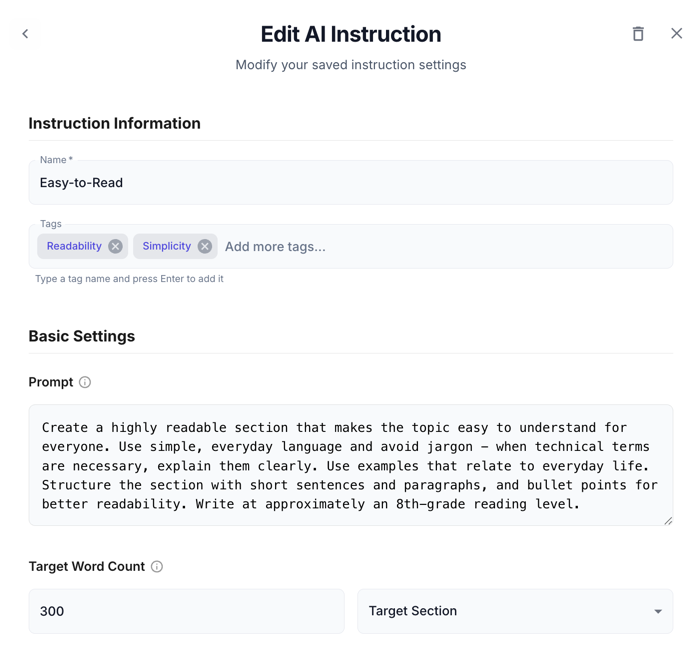Viewport: 700px width, 656px height.
Task: Click the Basic Settings heading
Action: (82, 336)
